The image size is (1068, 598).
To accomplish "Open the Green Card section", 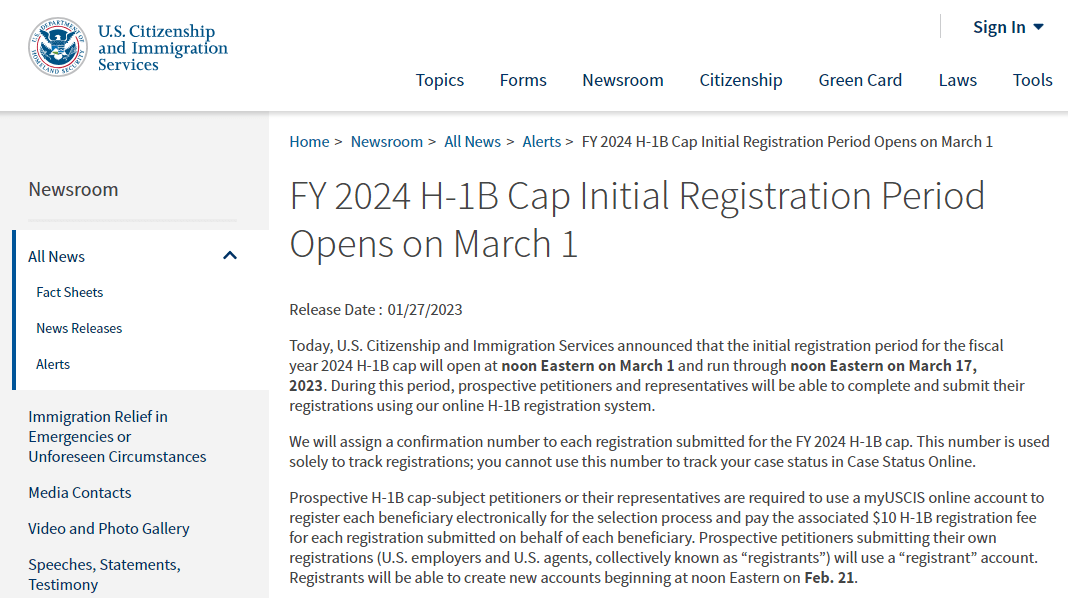I will click(860, 80).
